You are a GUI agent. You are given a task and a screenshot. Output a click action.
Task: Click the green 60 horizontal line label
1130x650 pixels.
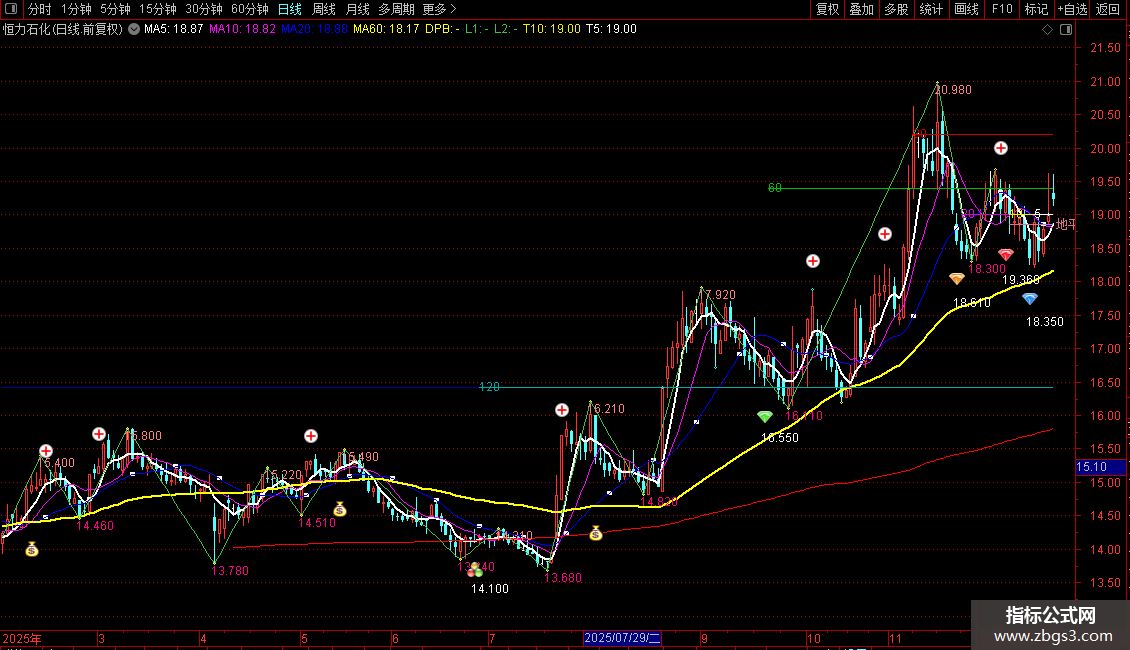coord(775,188)
